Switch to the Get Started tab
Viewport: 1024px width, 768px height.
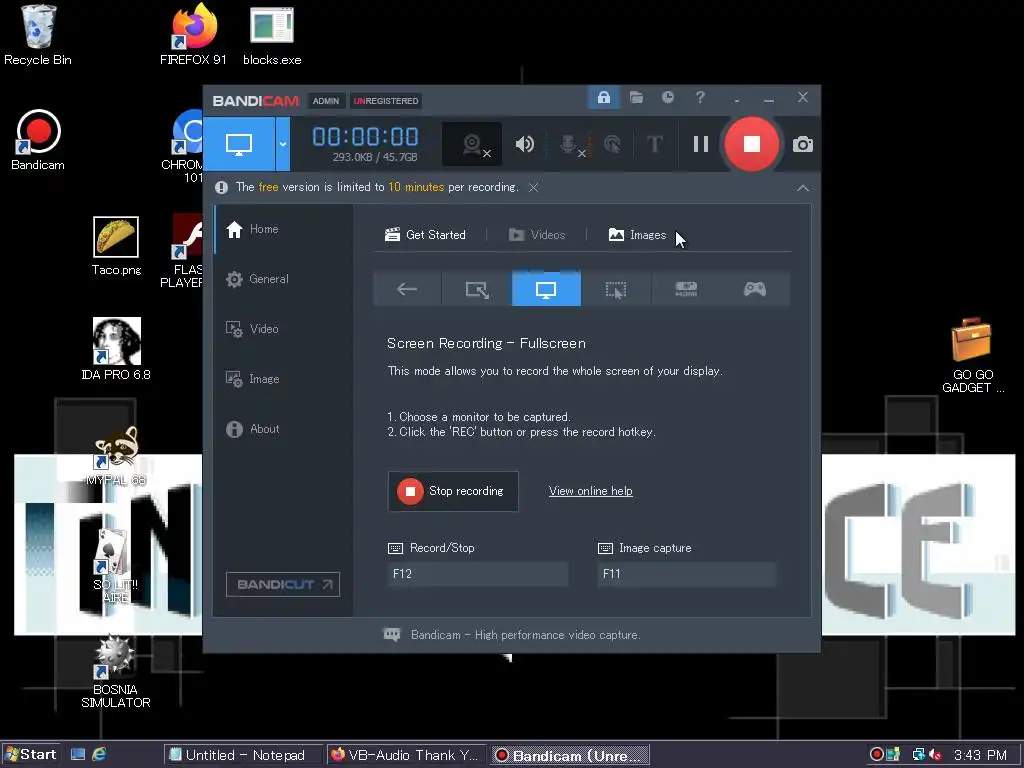425,234
